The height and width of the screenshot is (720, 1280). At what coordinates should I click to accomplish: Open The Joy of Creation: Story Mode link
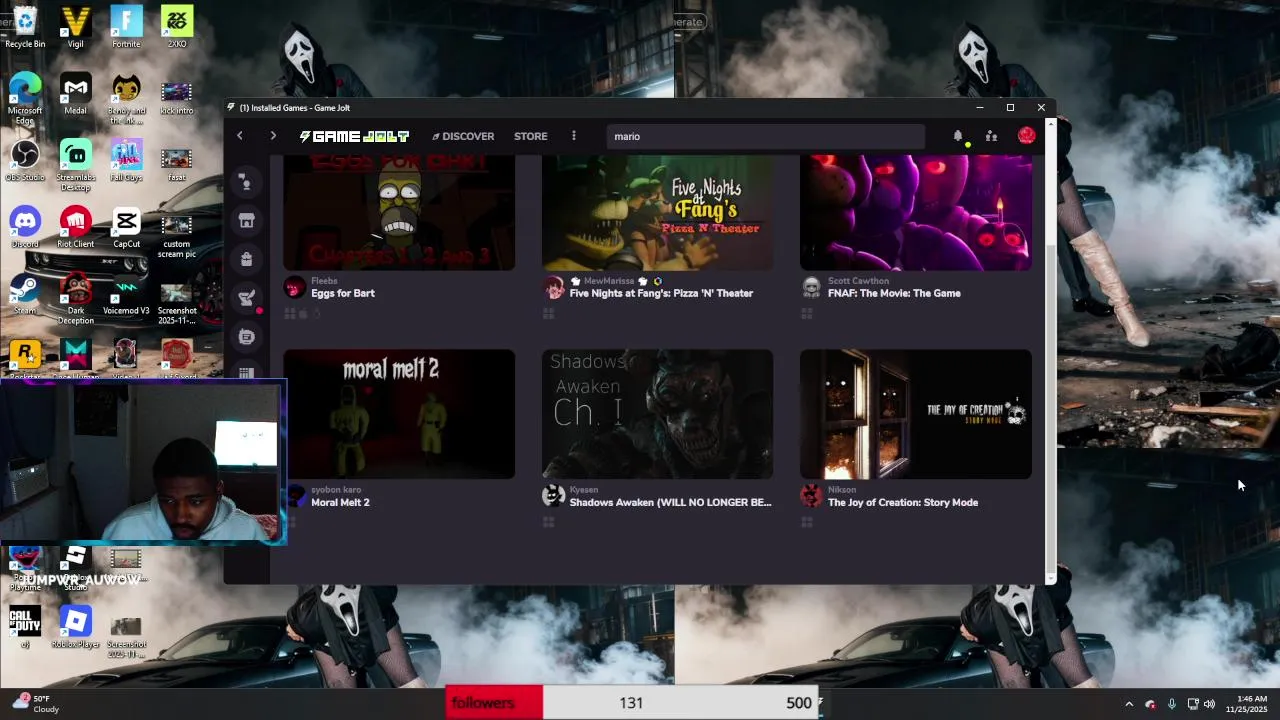click(x=903, y=502)
